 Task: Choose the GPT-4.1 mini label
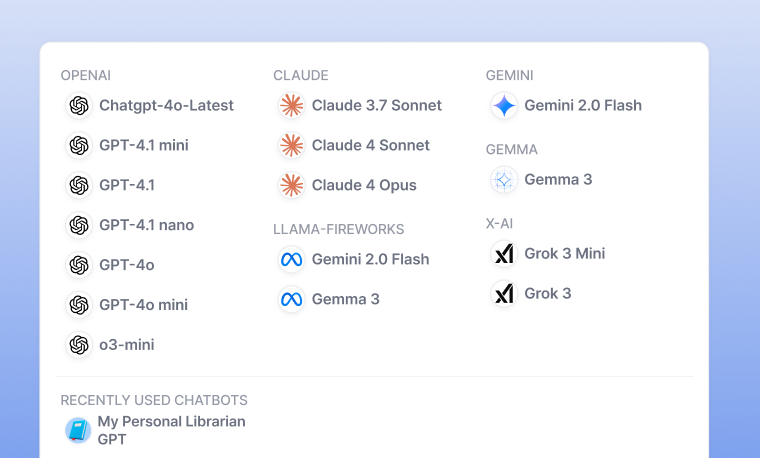pyautogui.click(x=144, y=145)
